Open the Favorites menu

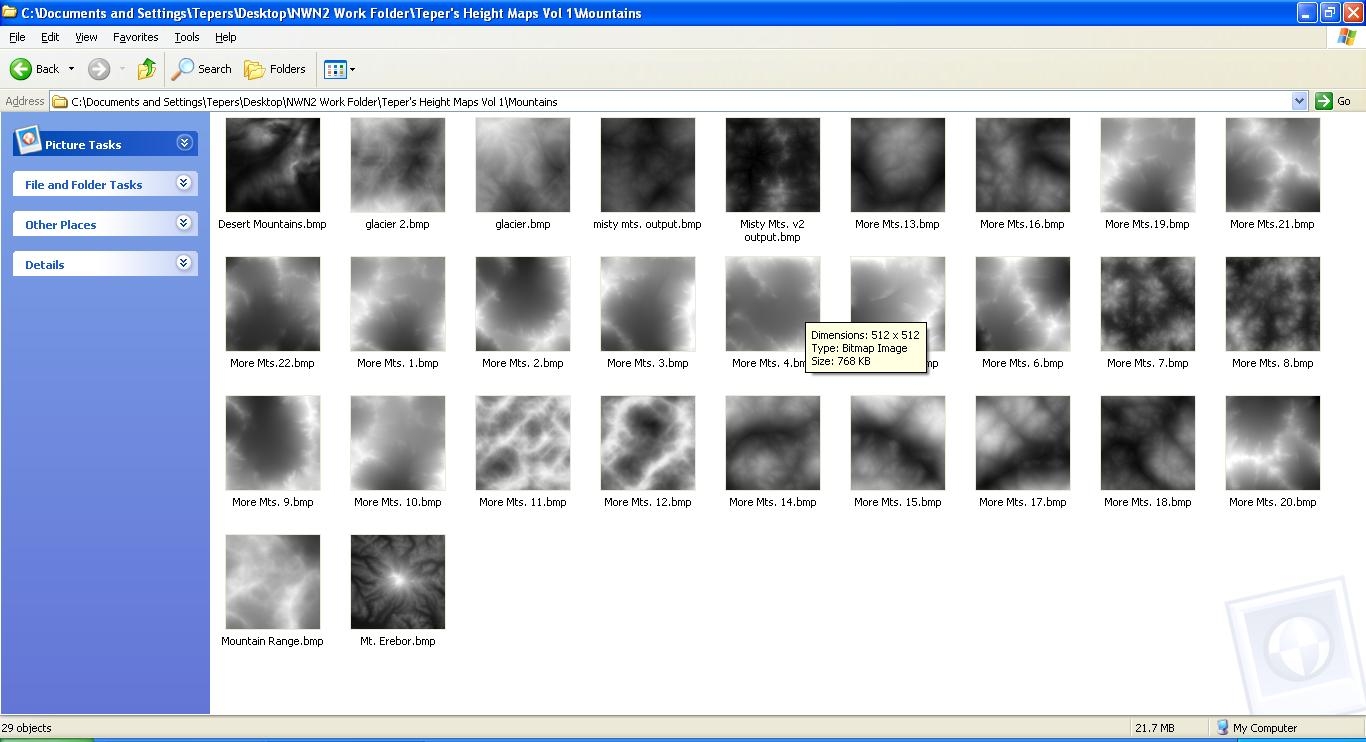coord(135,37)
